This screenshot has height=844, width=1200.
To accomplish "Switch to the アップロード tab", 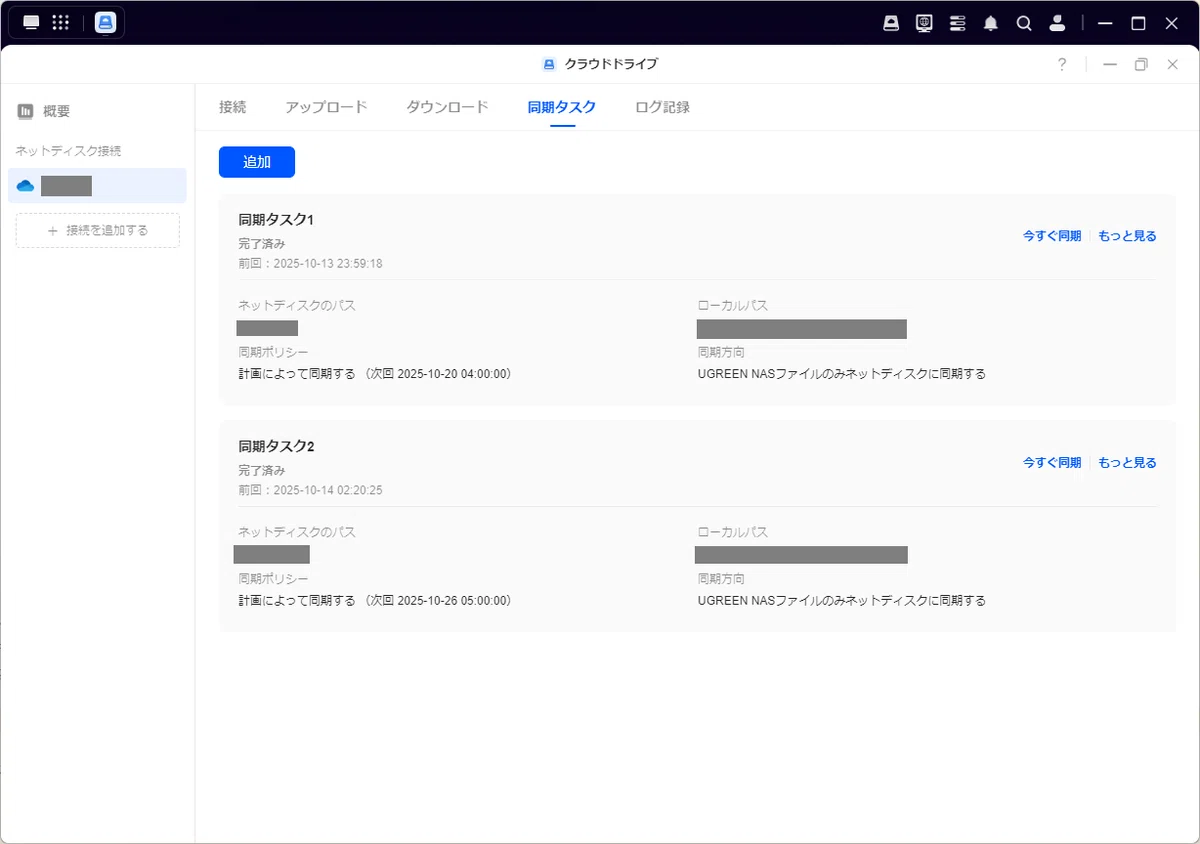I will (x=326, y=107).
